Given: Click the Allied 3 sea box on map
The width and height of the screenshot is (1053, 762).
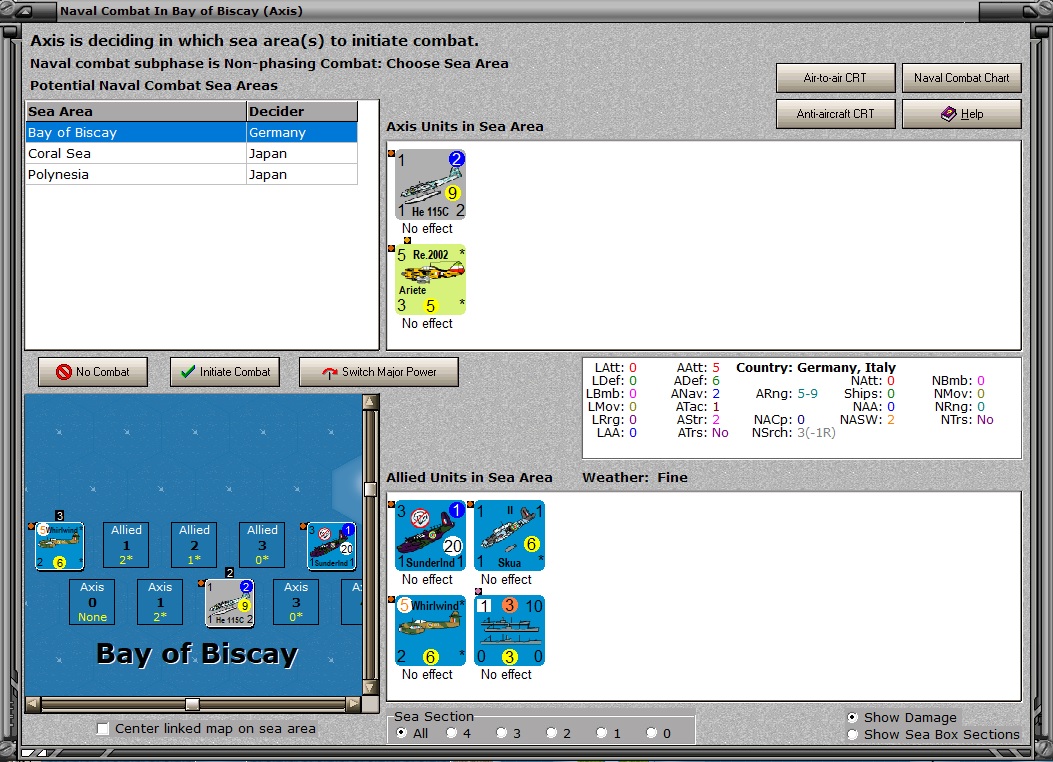Looking at the screenshot, I should pyautogui.click(x=262, y=545).
